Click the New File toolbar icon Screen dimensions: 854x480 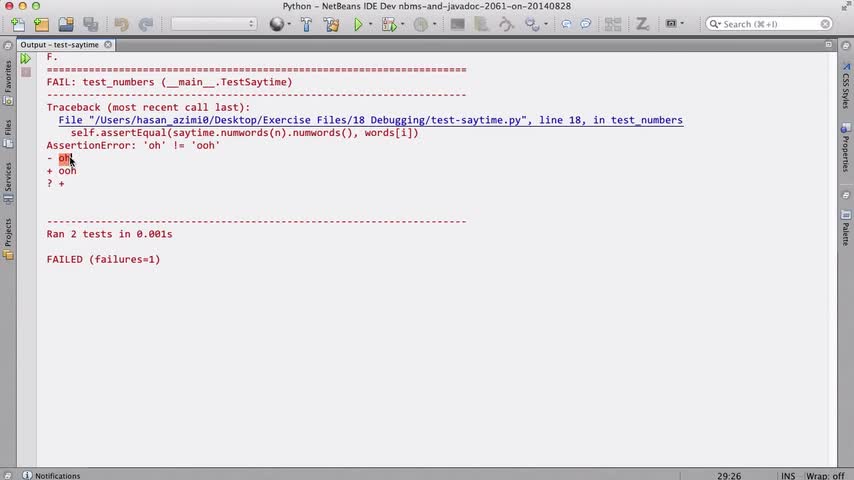pos(18,24)
